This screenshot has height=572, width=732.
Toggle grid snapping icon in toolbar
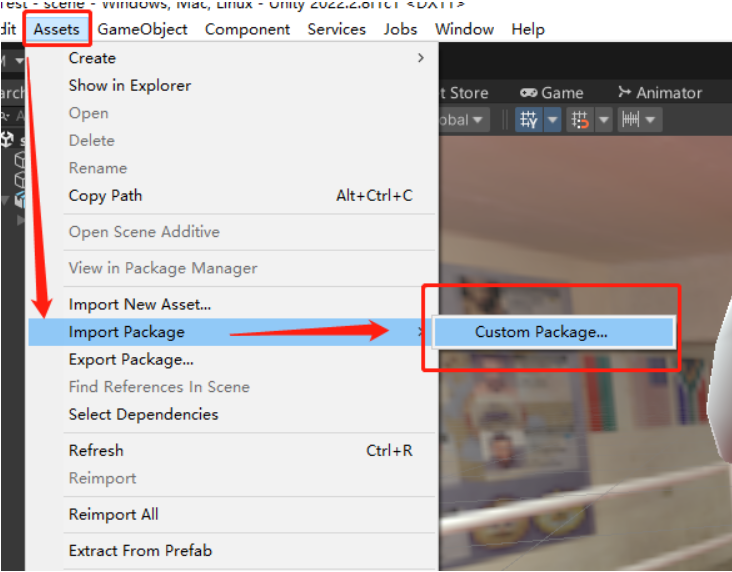click(580, 120)
